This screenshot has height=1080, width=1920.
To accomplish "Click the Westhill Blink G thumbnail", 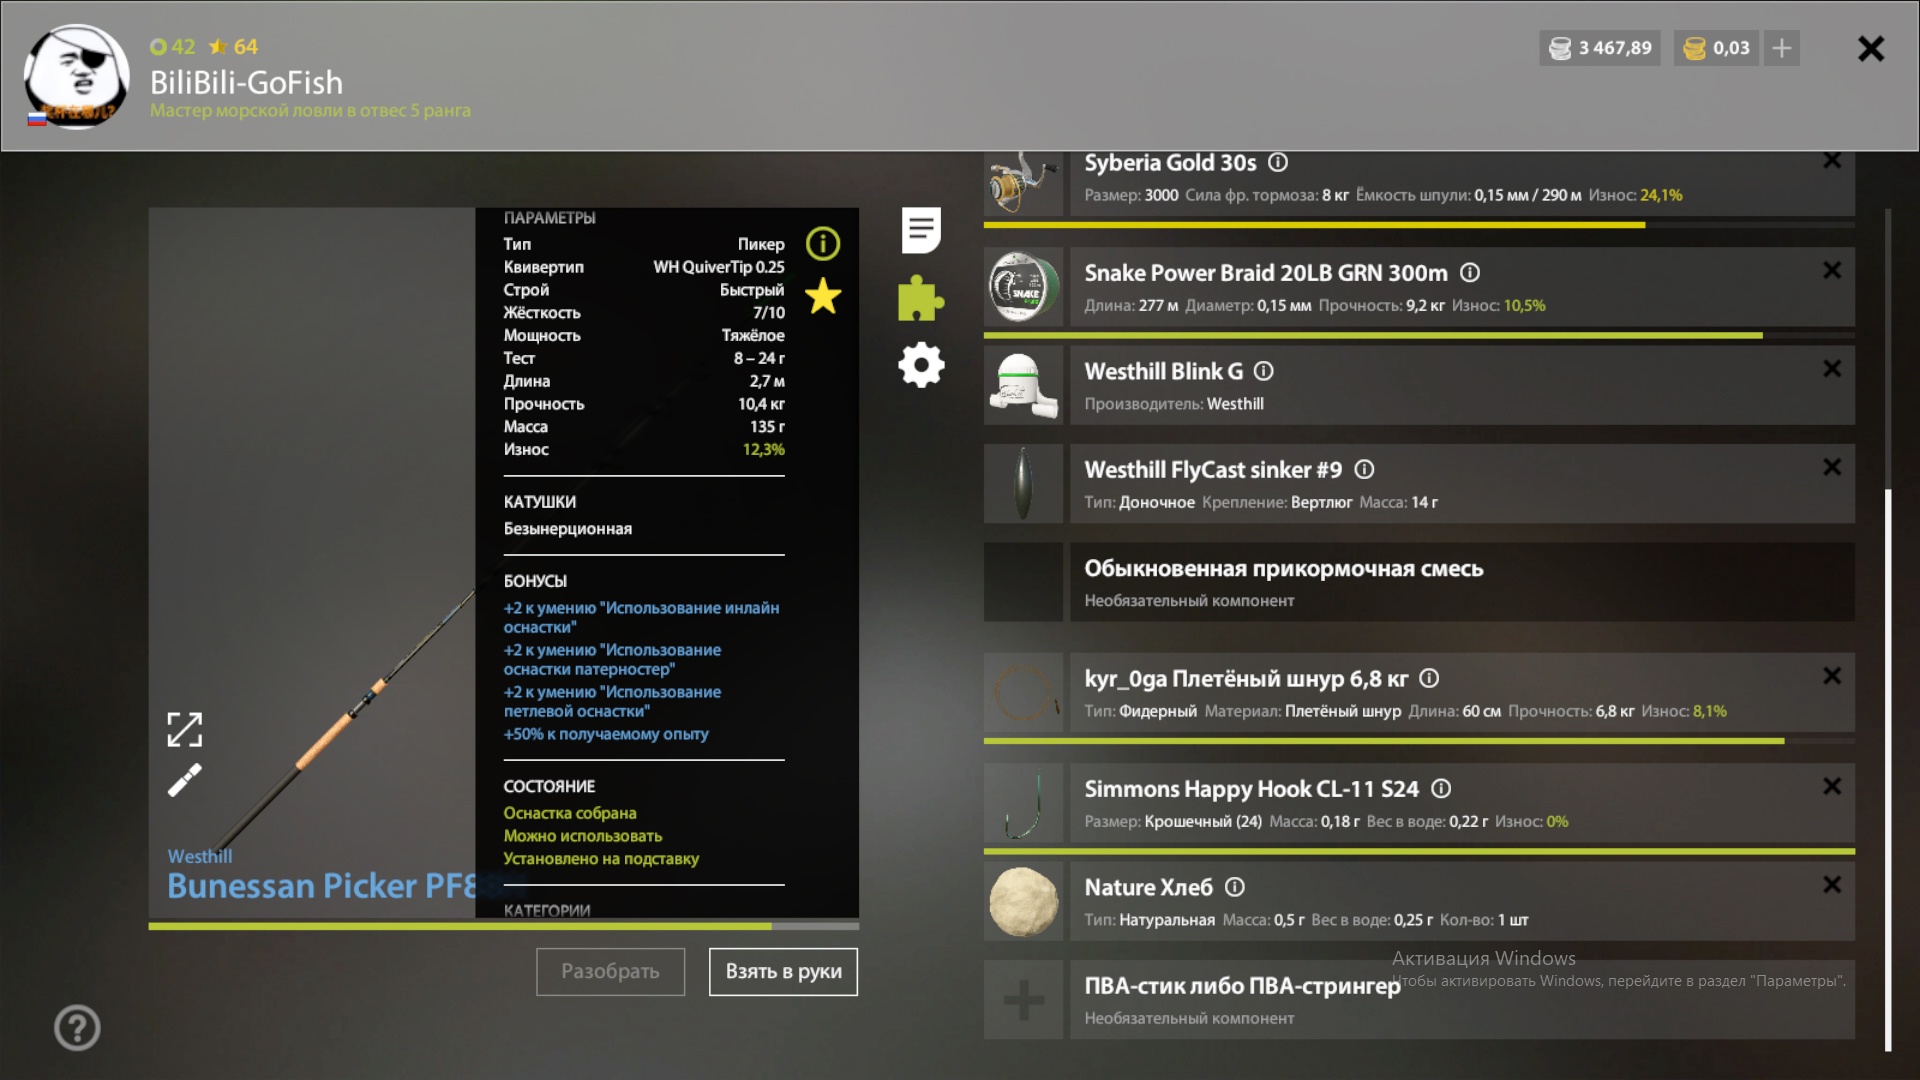I will click(1023, 385).
